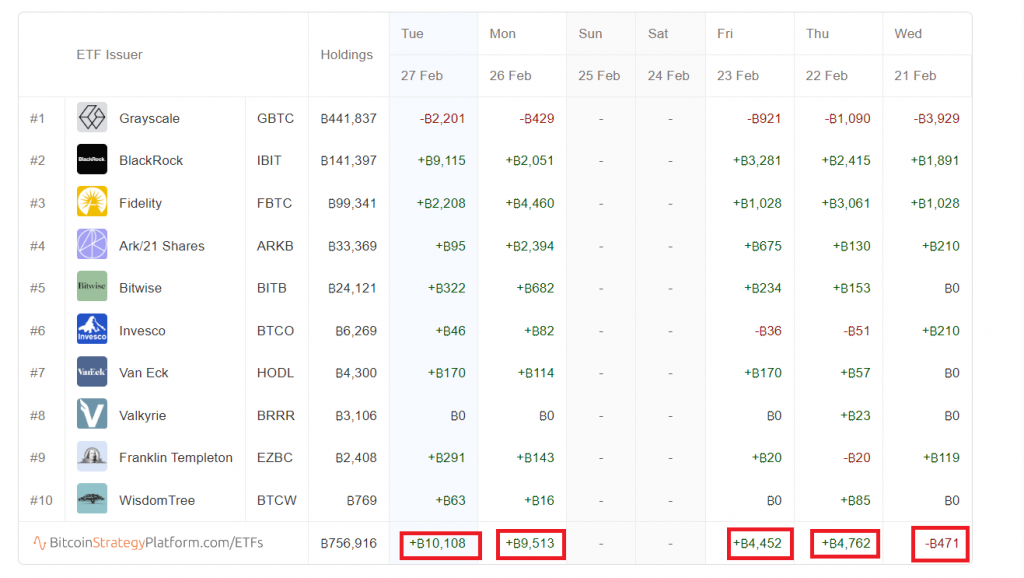Click the Tuesday total +B10,108
Viewport: 1024px width, 578px height.
438,543
